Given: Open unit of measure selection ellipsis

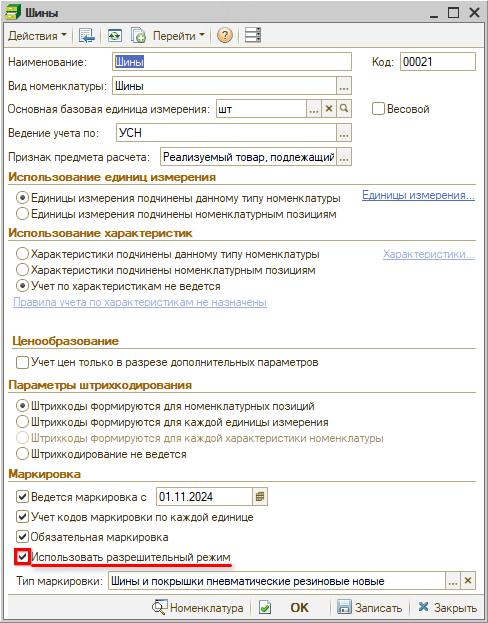Looking at the screenshot, I should [x=314, y=109].
